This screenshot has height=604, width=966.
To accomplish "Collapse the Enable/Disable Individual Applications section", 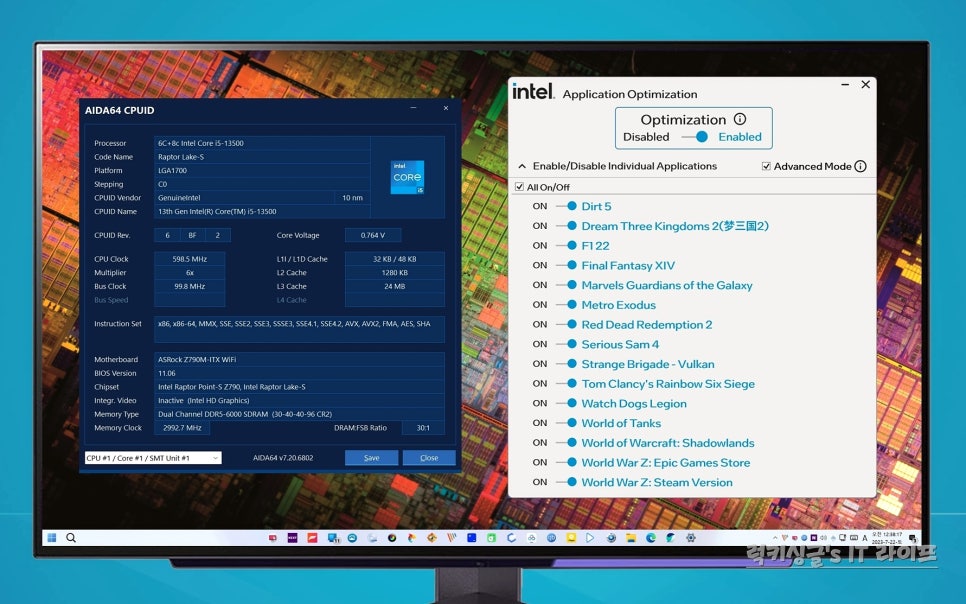I will click(x=522, y=166).
